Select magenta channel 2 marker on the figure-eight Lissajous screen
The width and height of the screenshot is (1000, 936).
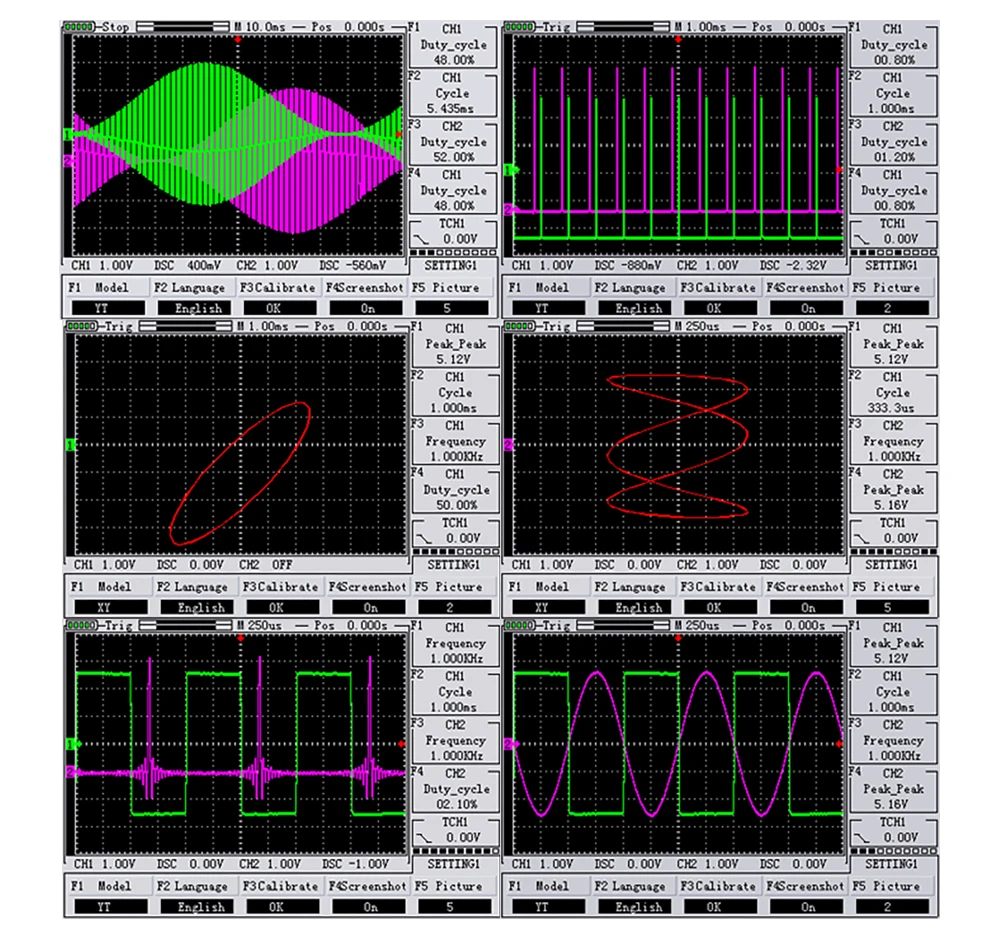pos(509,444)
